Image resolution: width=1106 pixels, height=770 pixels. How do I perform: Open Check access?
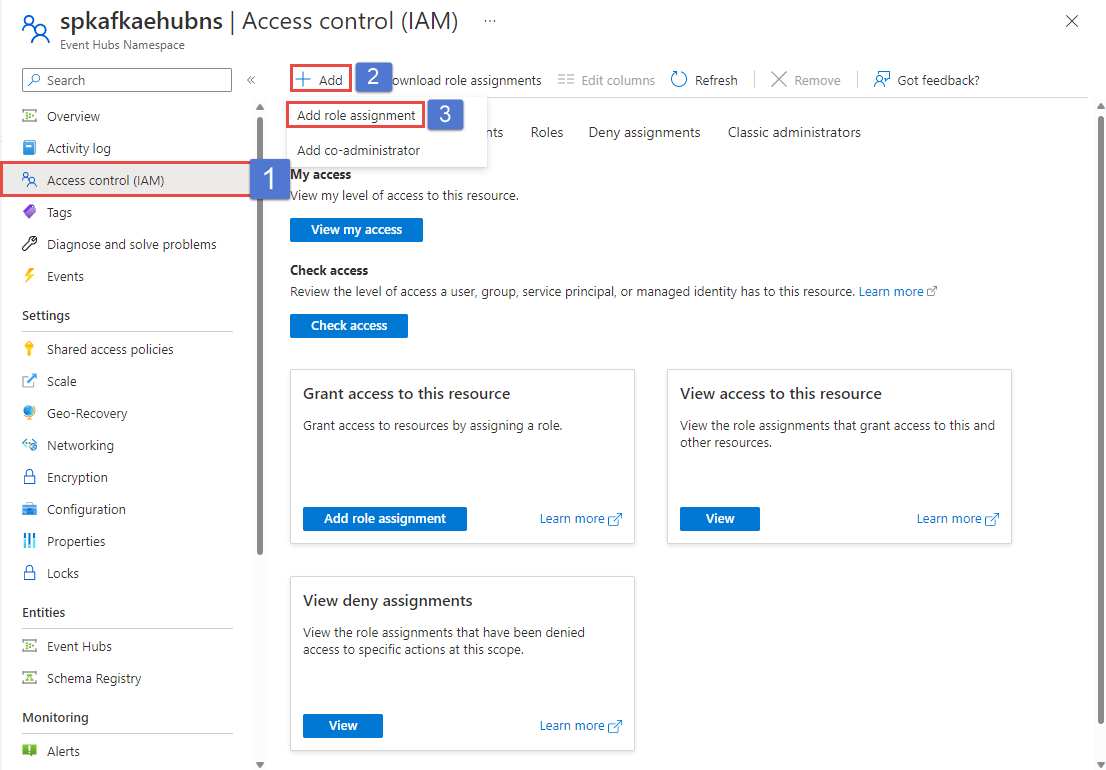tap(348, 325)
